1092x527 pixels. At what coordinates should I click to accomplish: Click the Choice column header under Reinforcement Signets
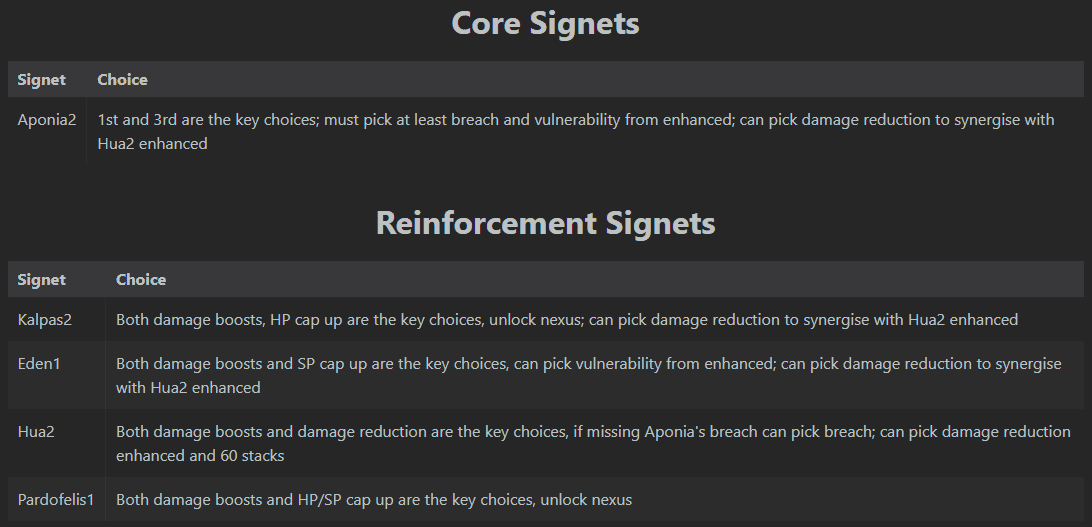coord(141,279)
